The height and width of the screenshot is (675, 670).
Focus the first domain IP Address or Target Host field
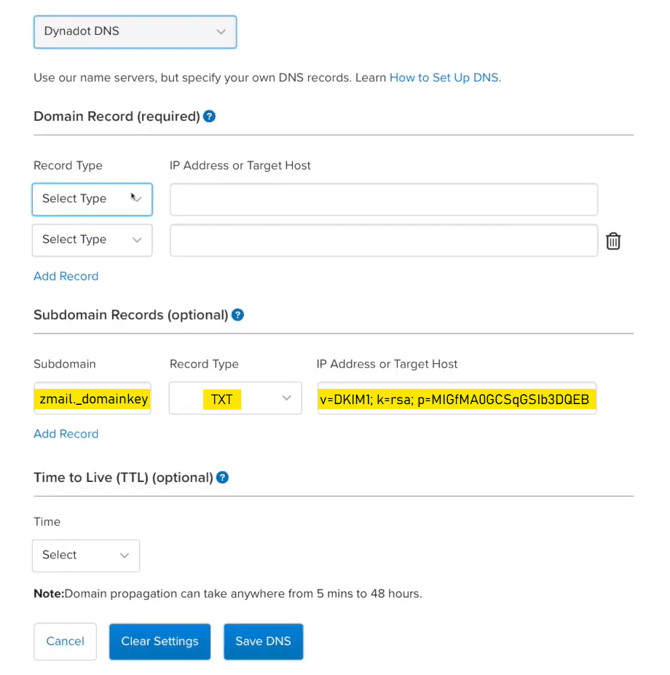tap(384, 199)
